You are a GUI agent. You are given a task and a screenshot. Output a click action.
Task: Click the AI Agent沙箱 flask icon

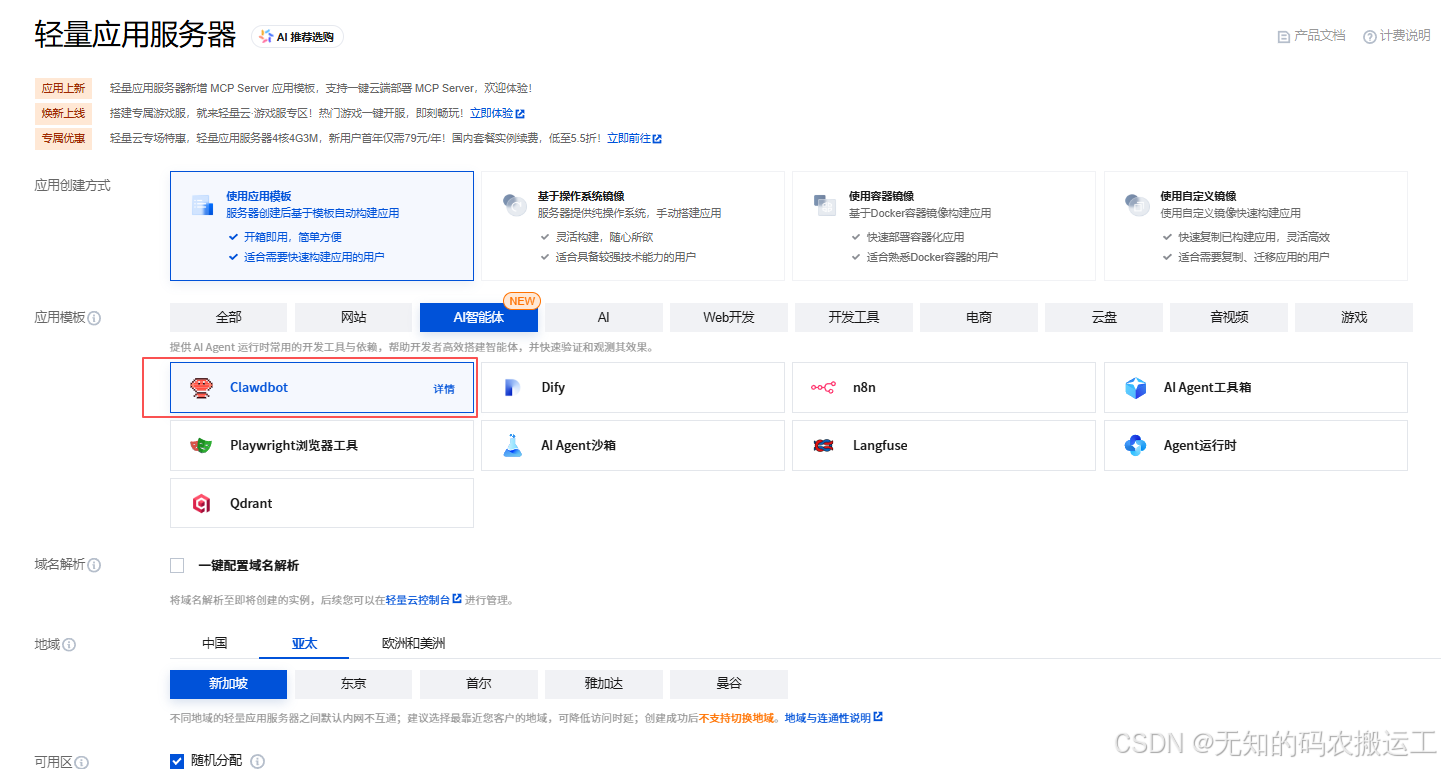click(513, 446)
